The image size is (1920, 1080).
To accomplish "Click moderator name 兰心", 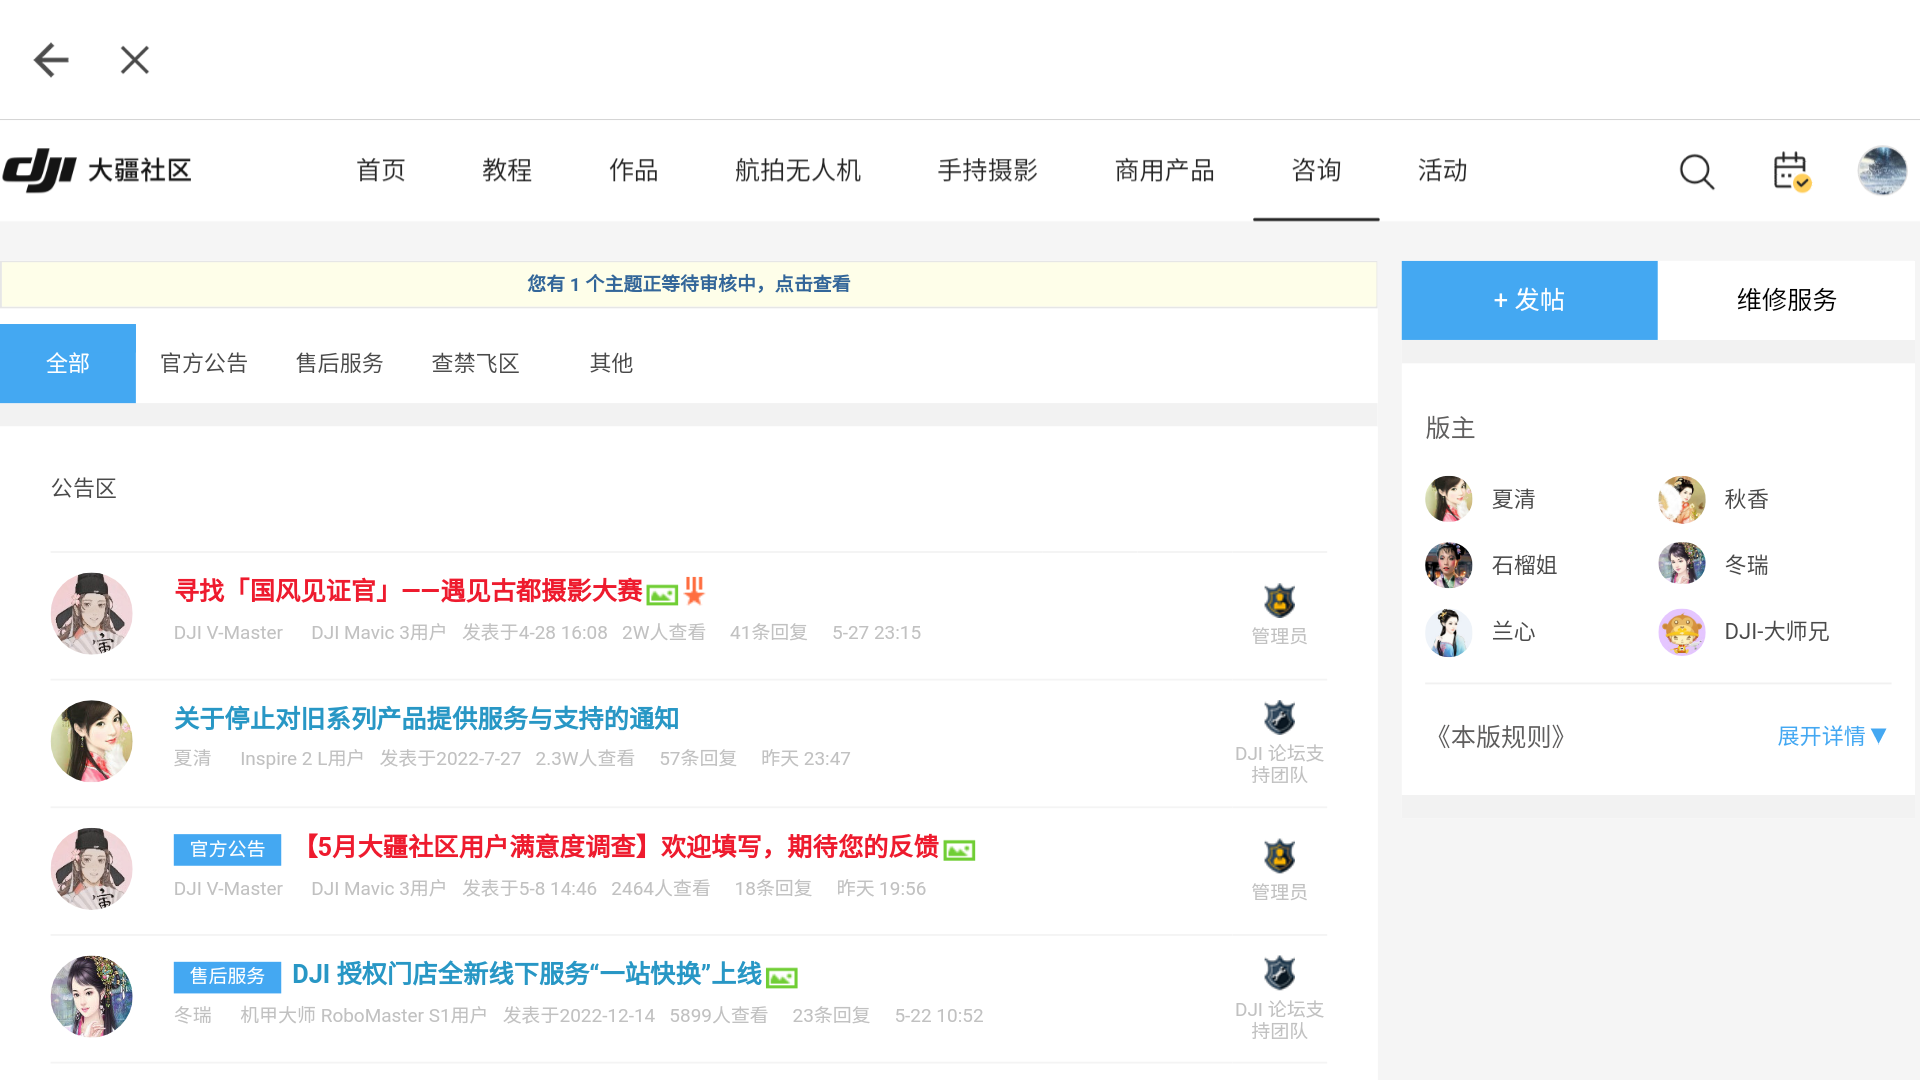I will [1513, 632].
